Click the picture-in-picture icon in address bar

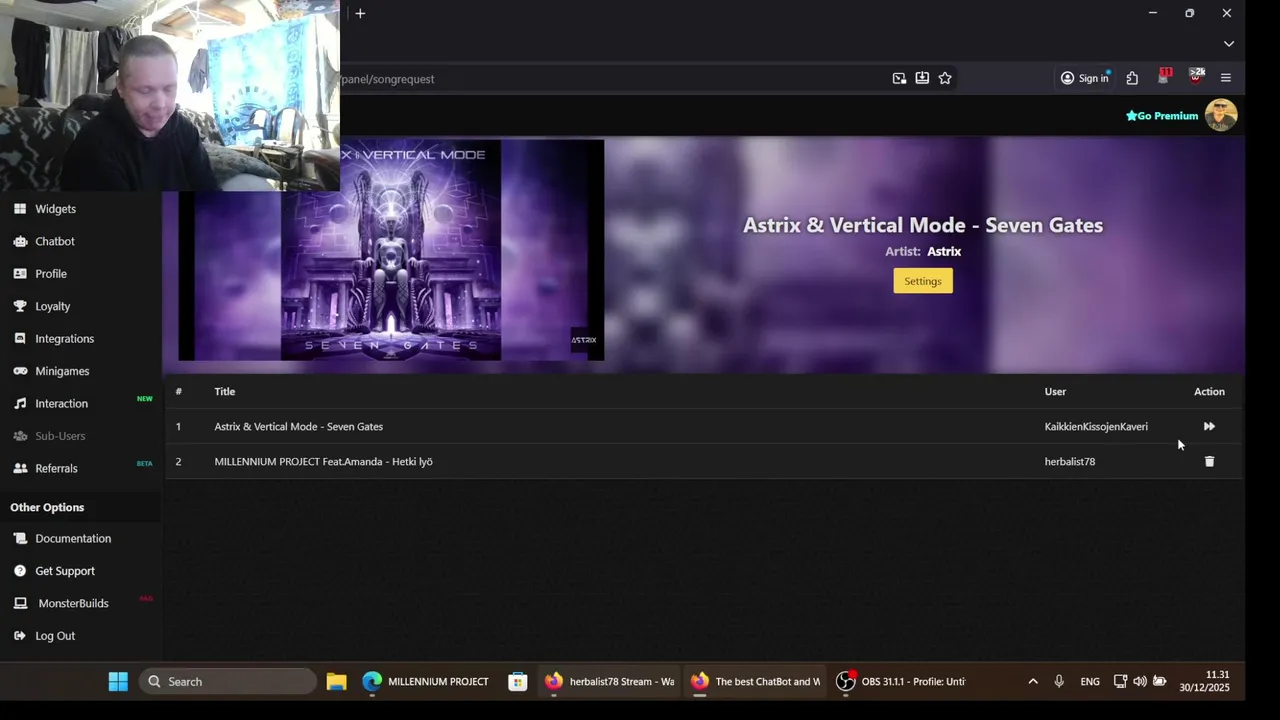[x=899, y=78]
